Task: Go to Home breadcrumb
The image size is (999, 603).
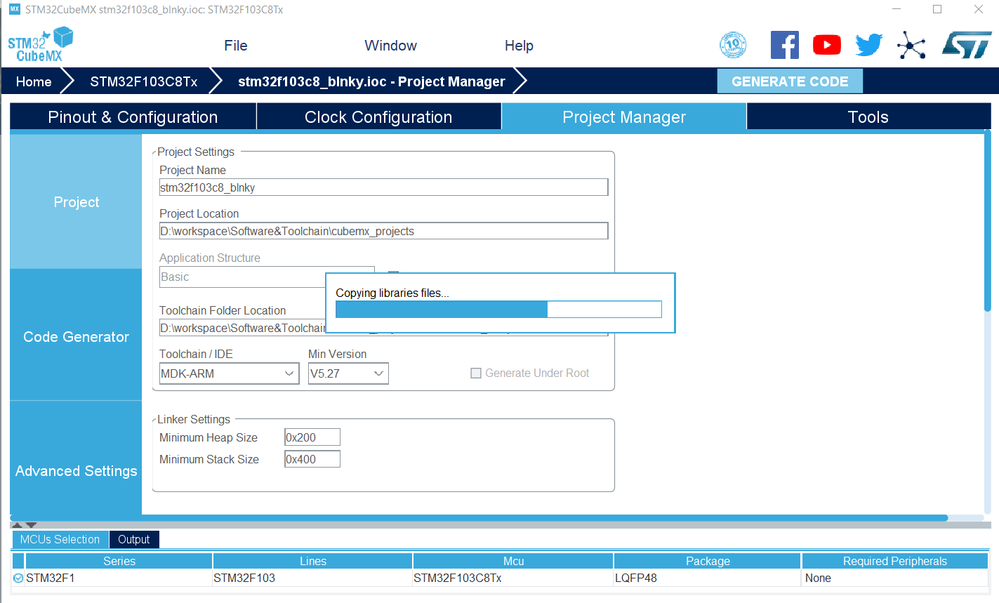Action: pyautogui.click(x=34, y=82)
